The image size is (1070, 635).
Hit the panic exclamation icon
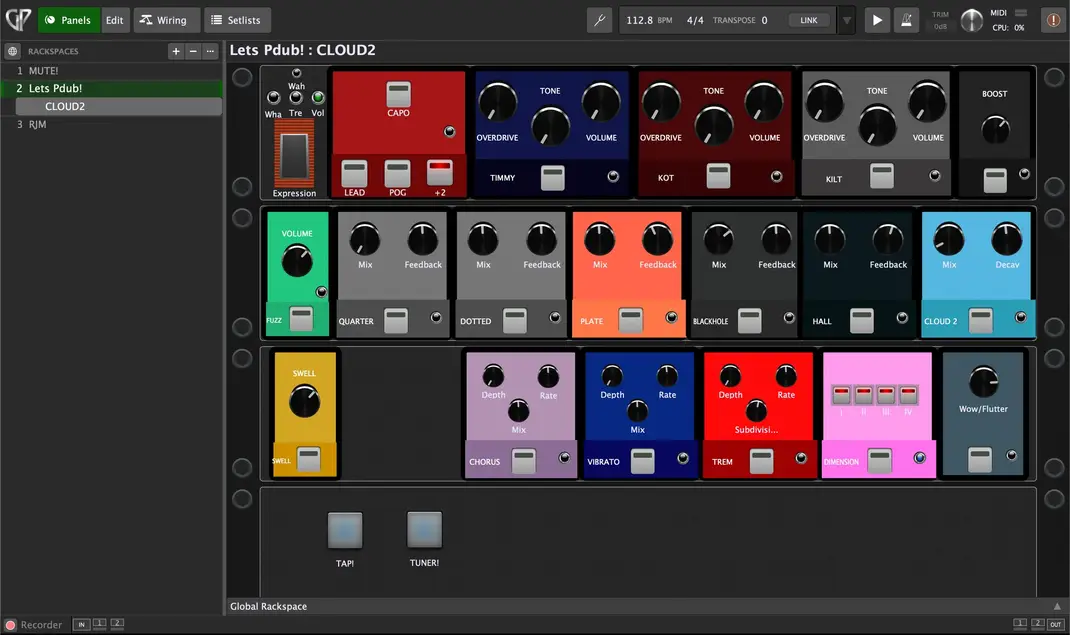pyautogui.click(x=1054, y=20)
